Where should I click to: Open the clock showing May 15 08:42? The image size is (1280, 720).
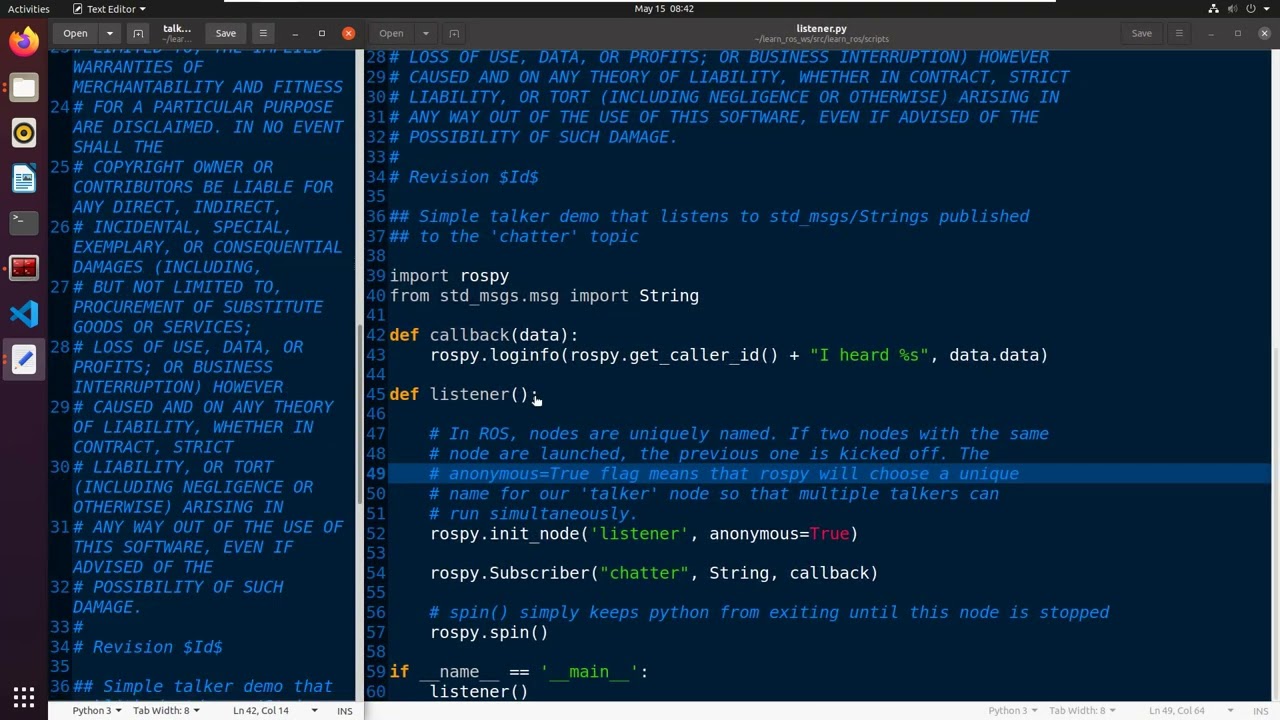tap(664, 9)
